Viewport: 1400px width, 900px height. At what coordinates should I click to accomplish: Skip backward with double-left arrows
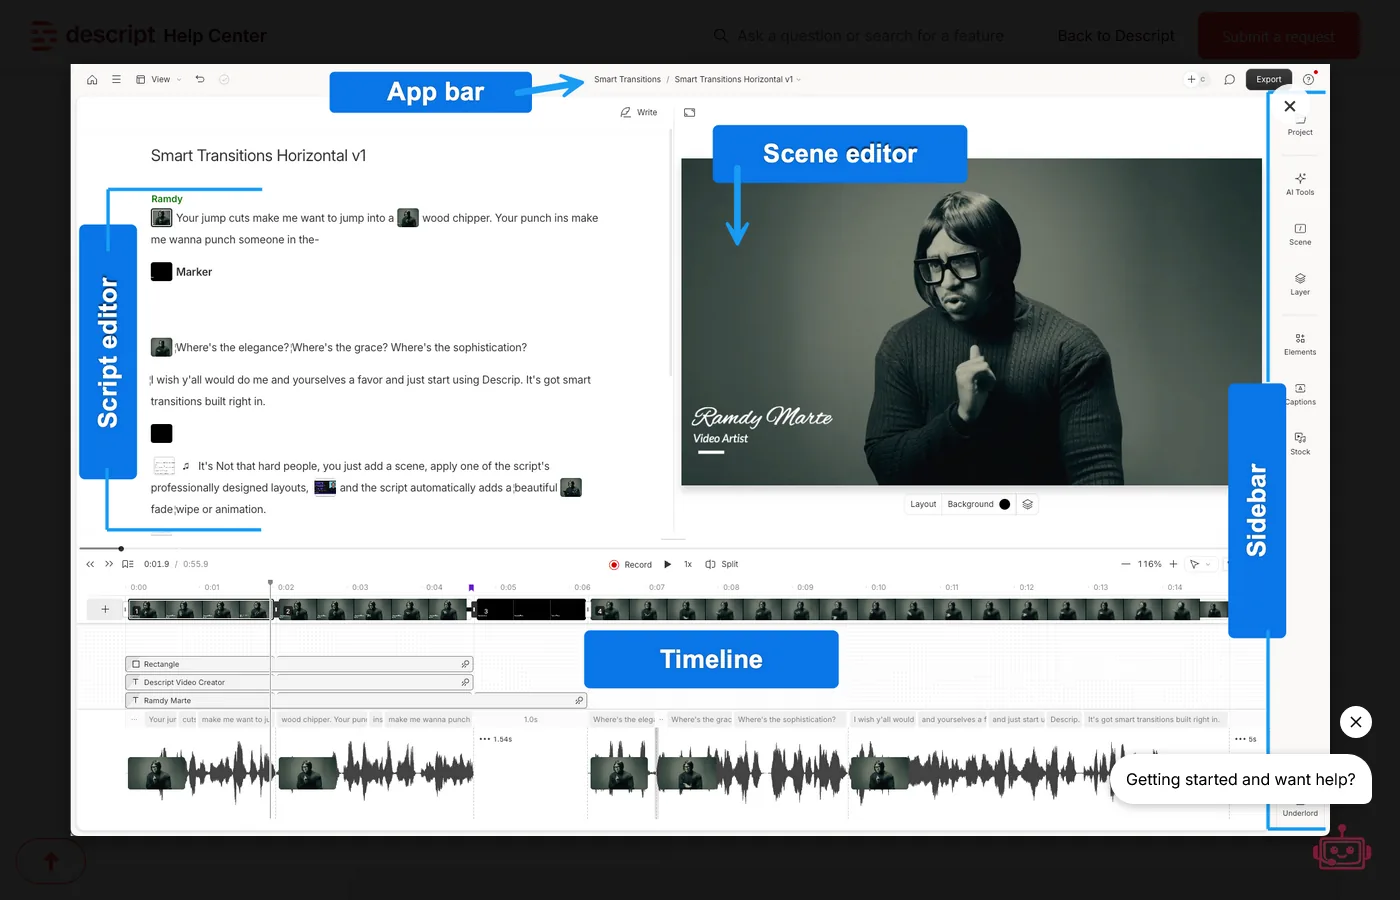click(90, 564)
